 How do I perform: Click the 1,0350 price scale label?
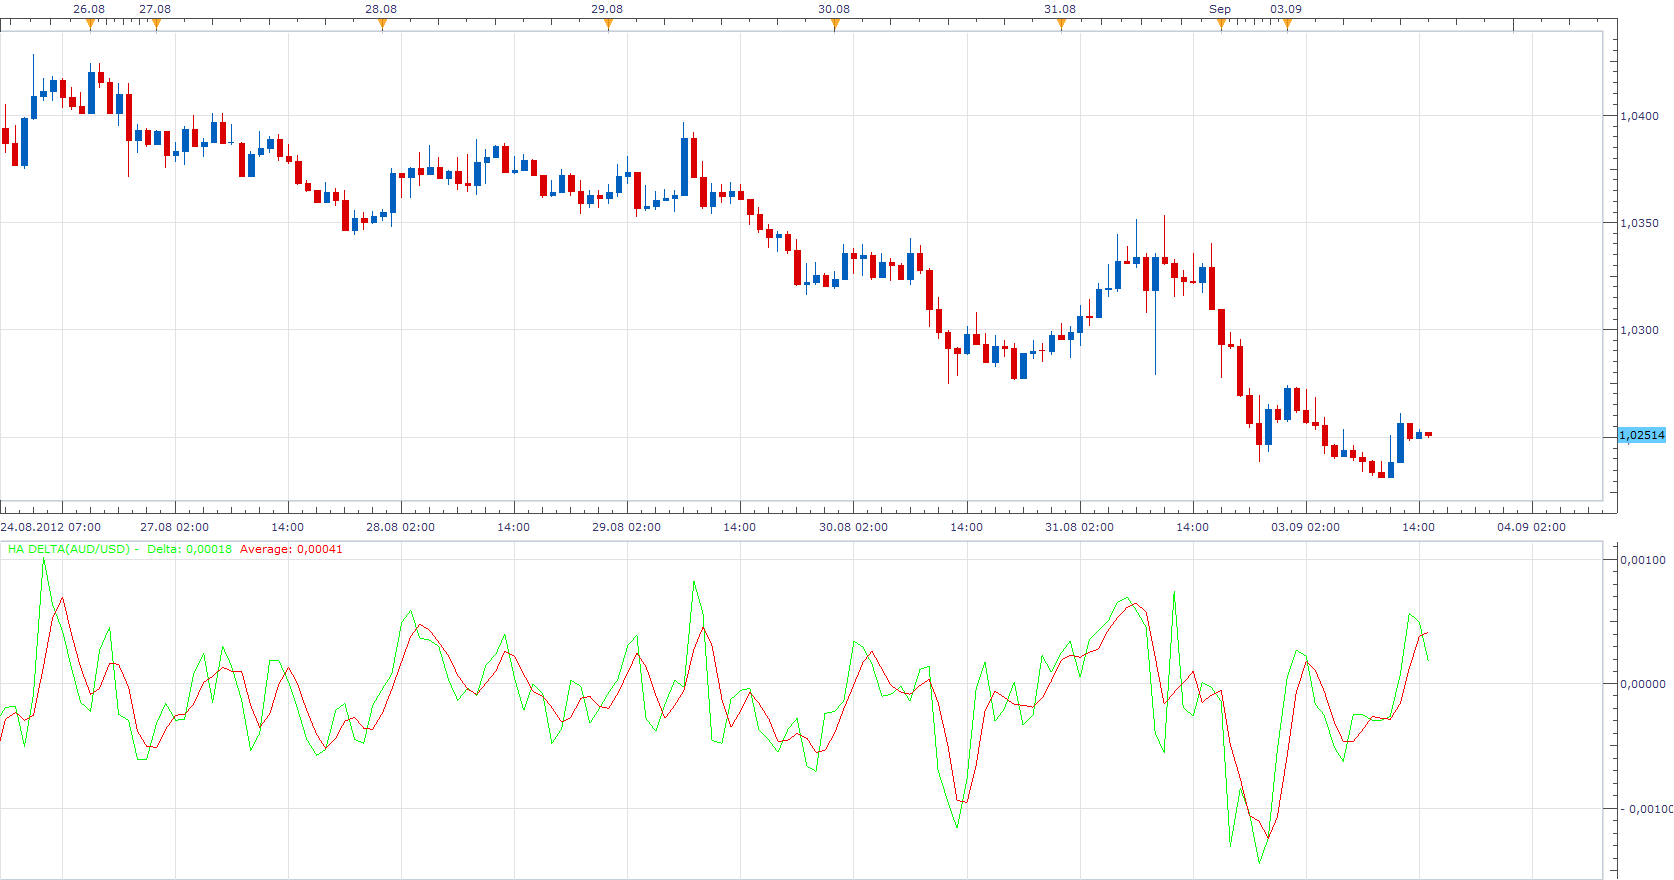pyautogui.click(x=1640, y=223)
